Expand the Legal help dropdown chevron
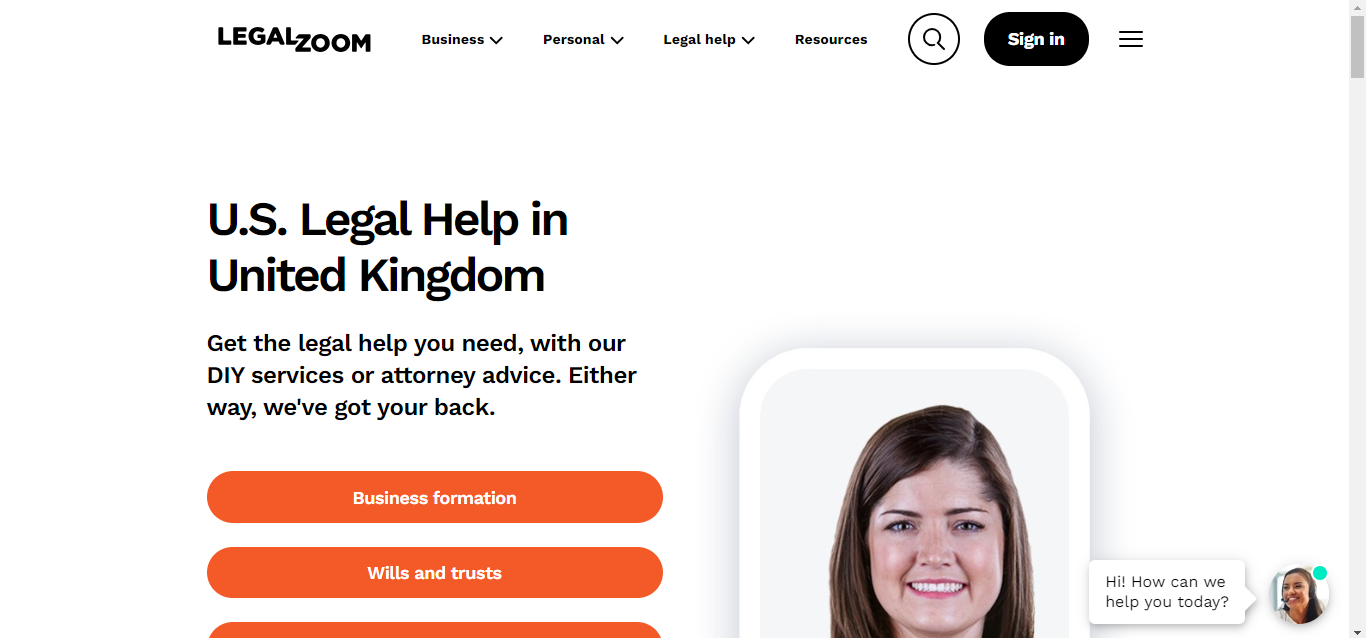This screenshot has height=638, width=1366. 748,40
